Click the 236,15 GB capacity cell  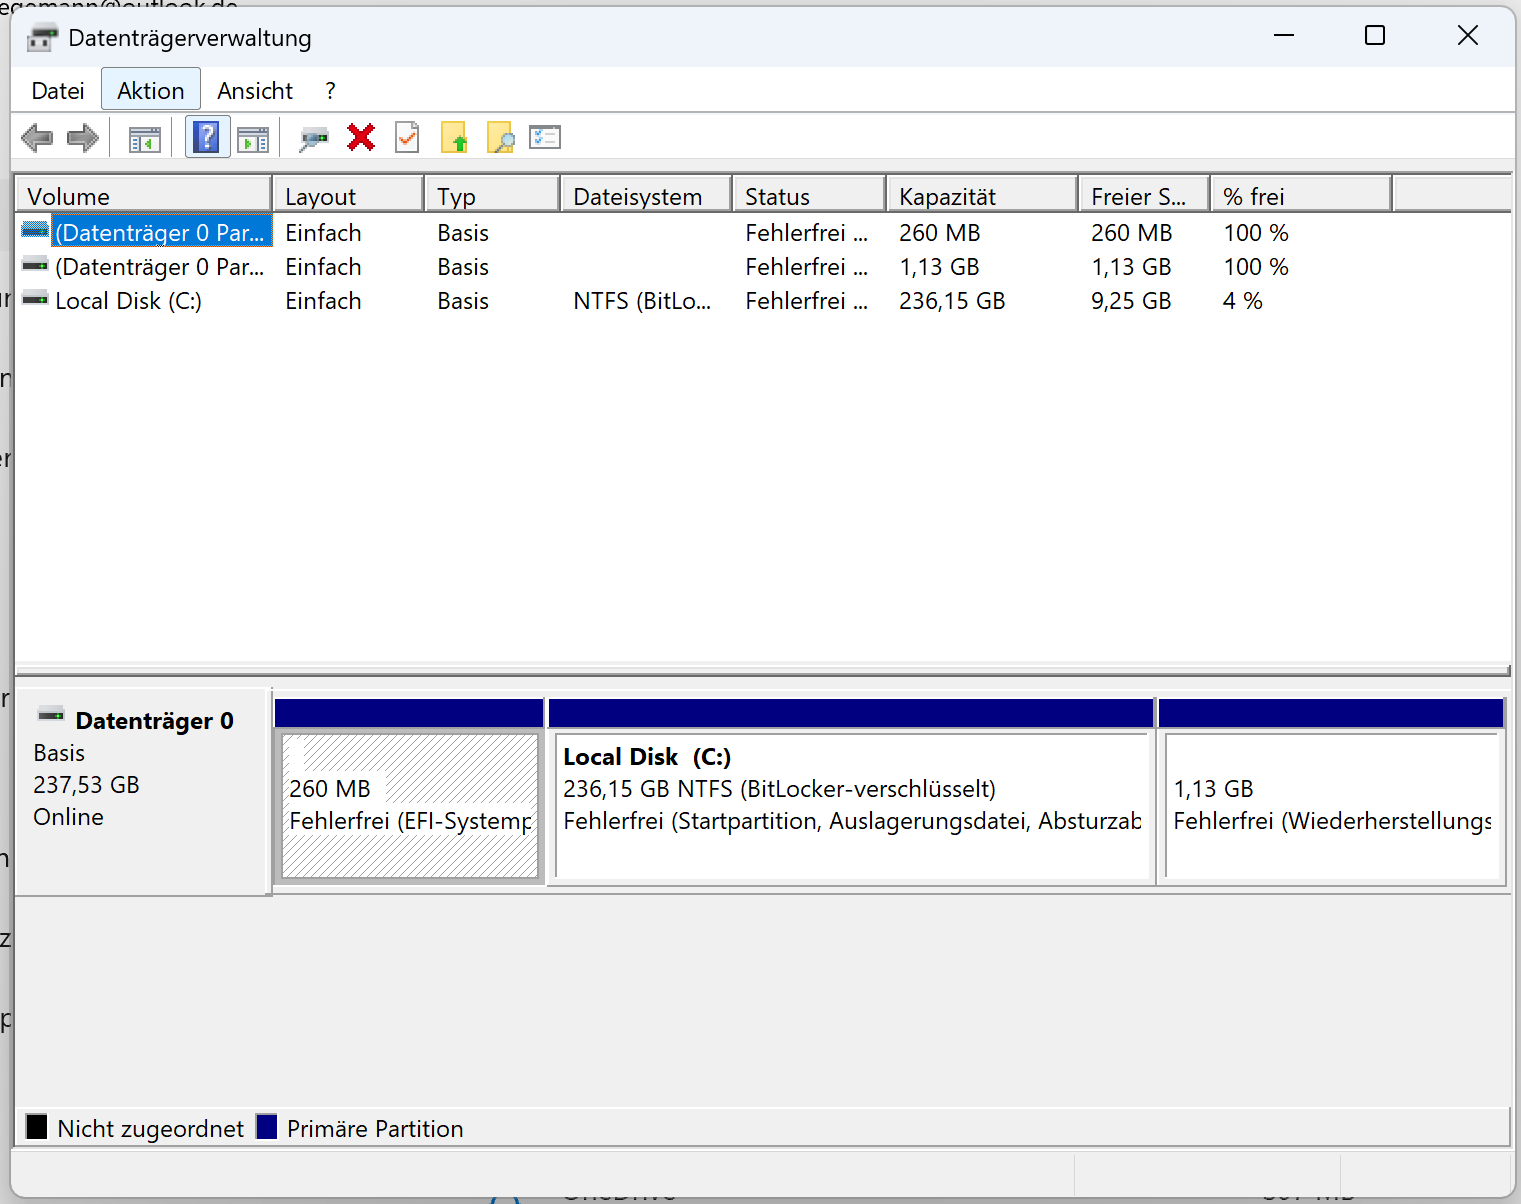click(x=952, y=301)
